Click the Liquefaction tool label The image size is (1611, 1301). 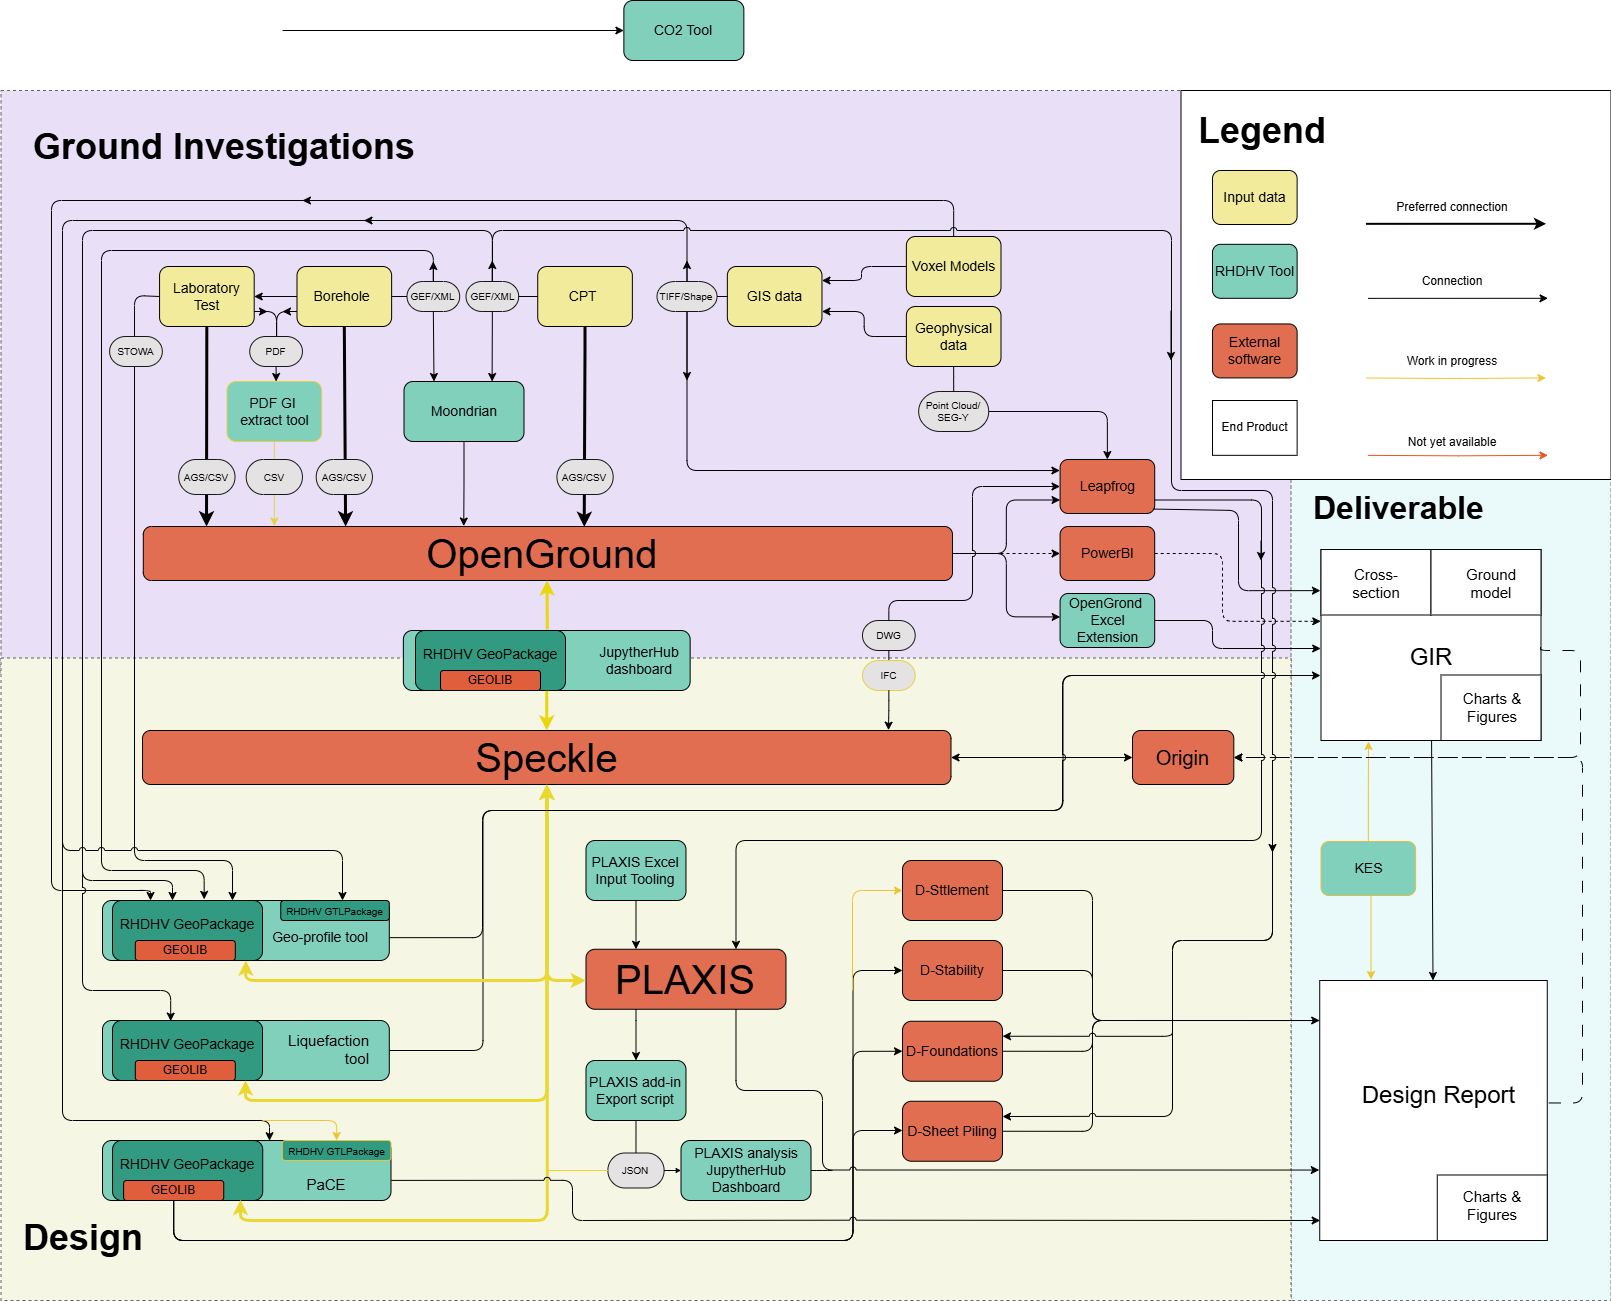tap(328, 1050)
